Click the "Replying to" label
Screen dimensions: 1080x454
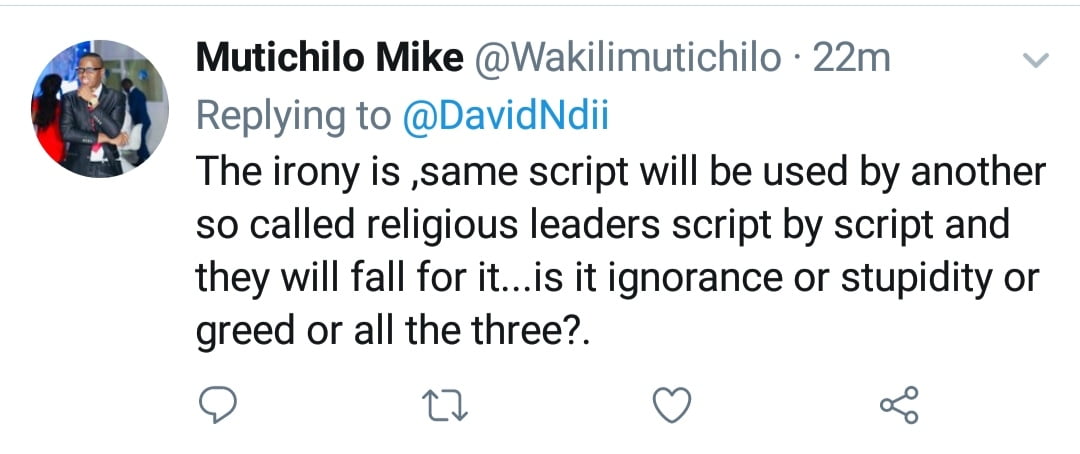coord(294,116)
